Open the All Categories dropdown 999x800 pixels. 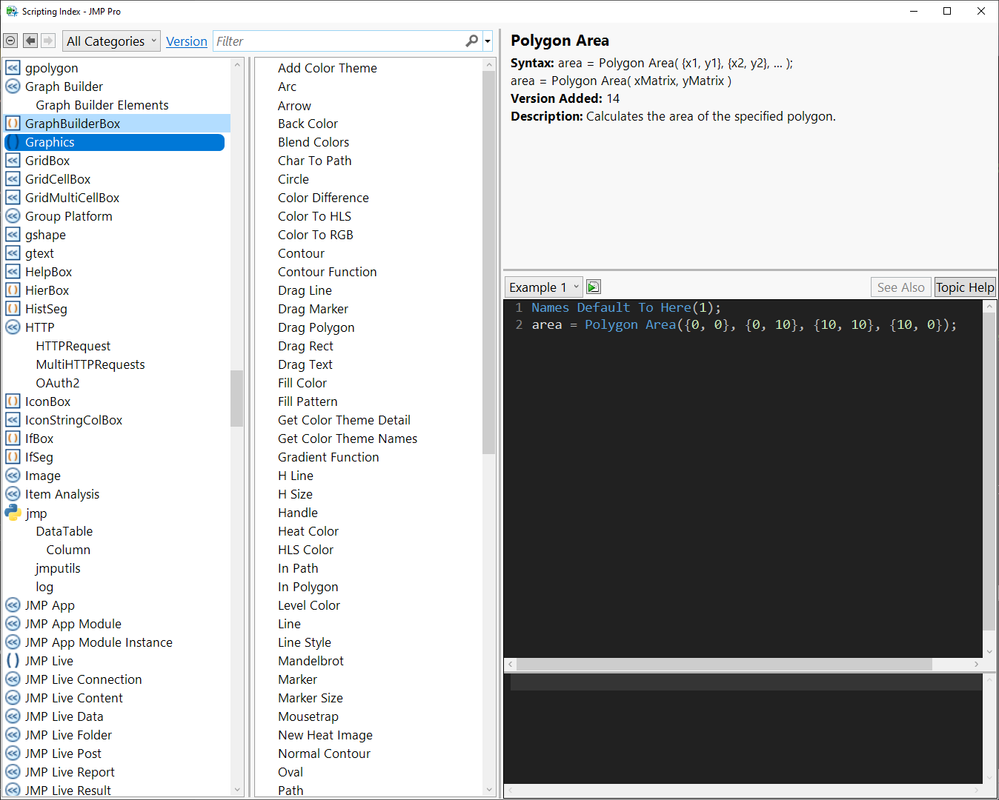point(110,40)
